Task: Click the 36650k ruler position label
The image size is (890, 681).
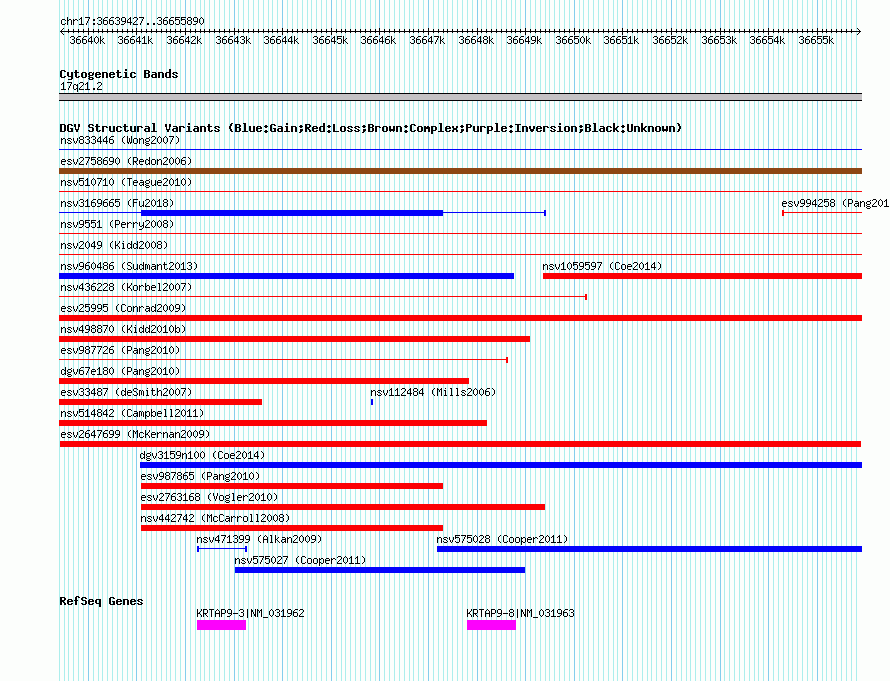Action: click(573, 40)
